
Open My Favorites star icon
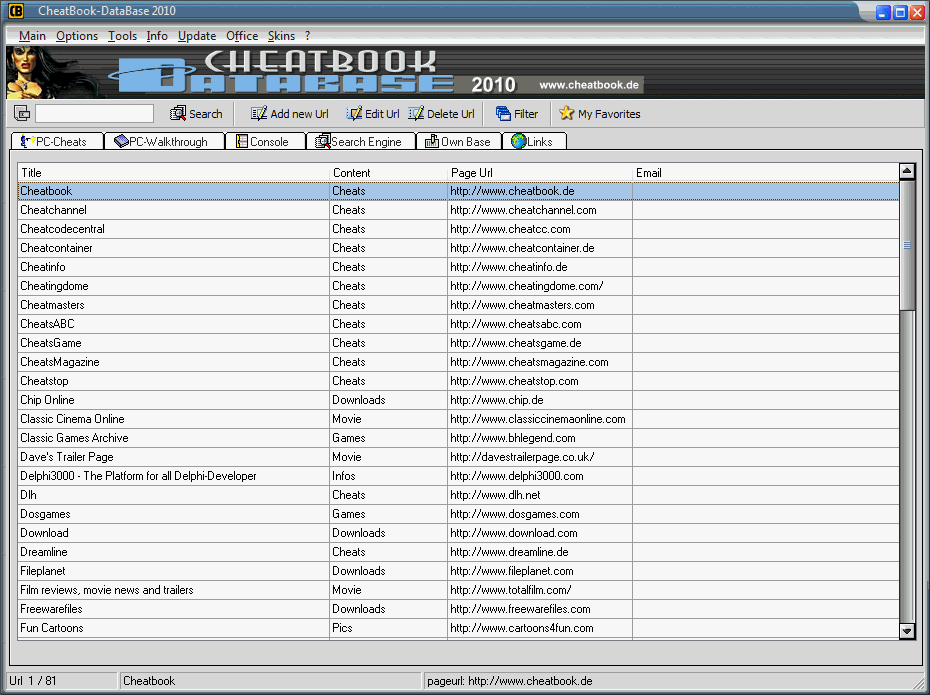coord(567,114)
